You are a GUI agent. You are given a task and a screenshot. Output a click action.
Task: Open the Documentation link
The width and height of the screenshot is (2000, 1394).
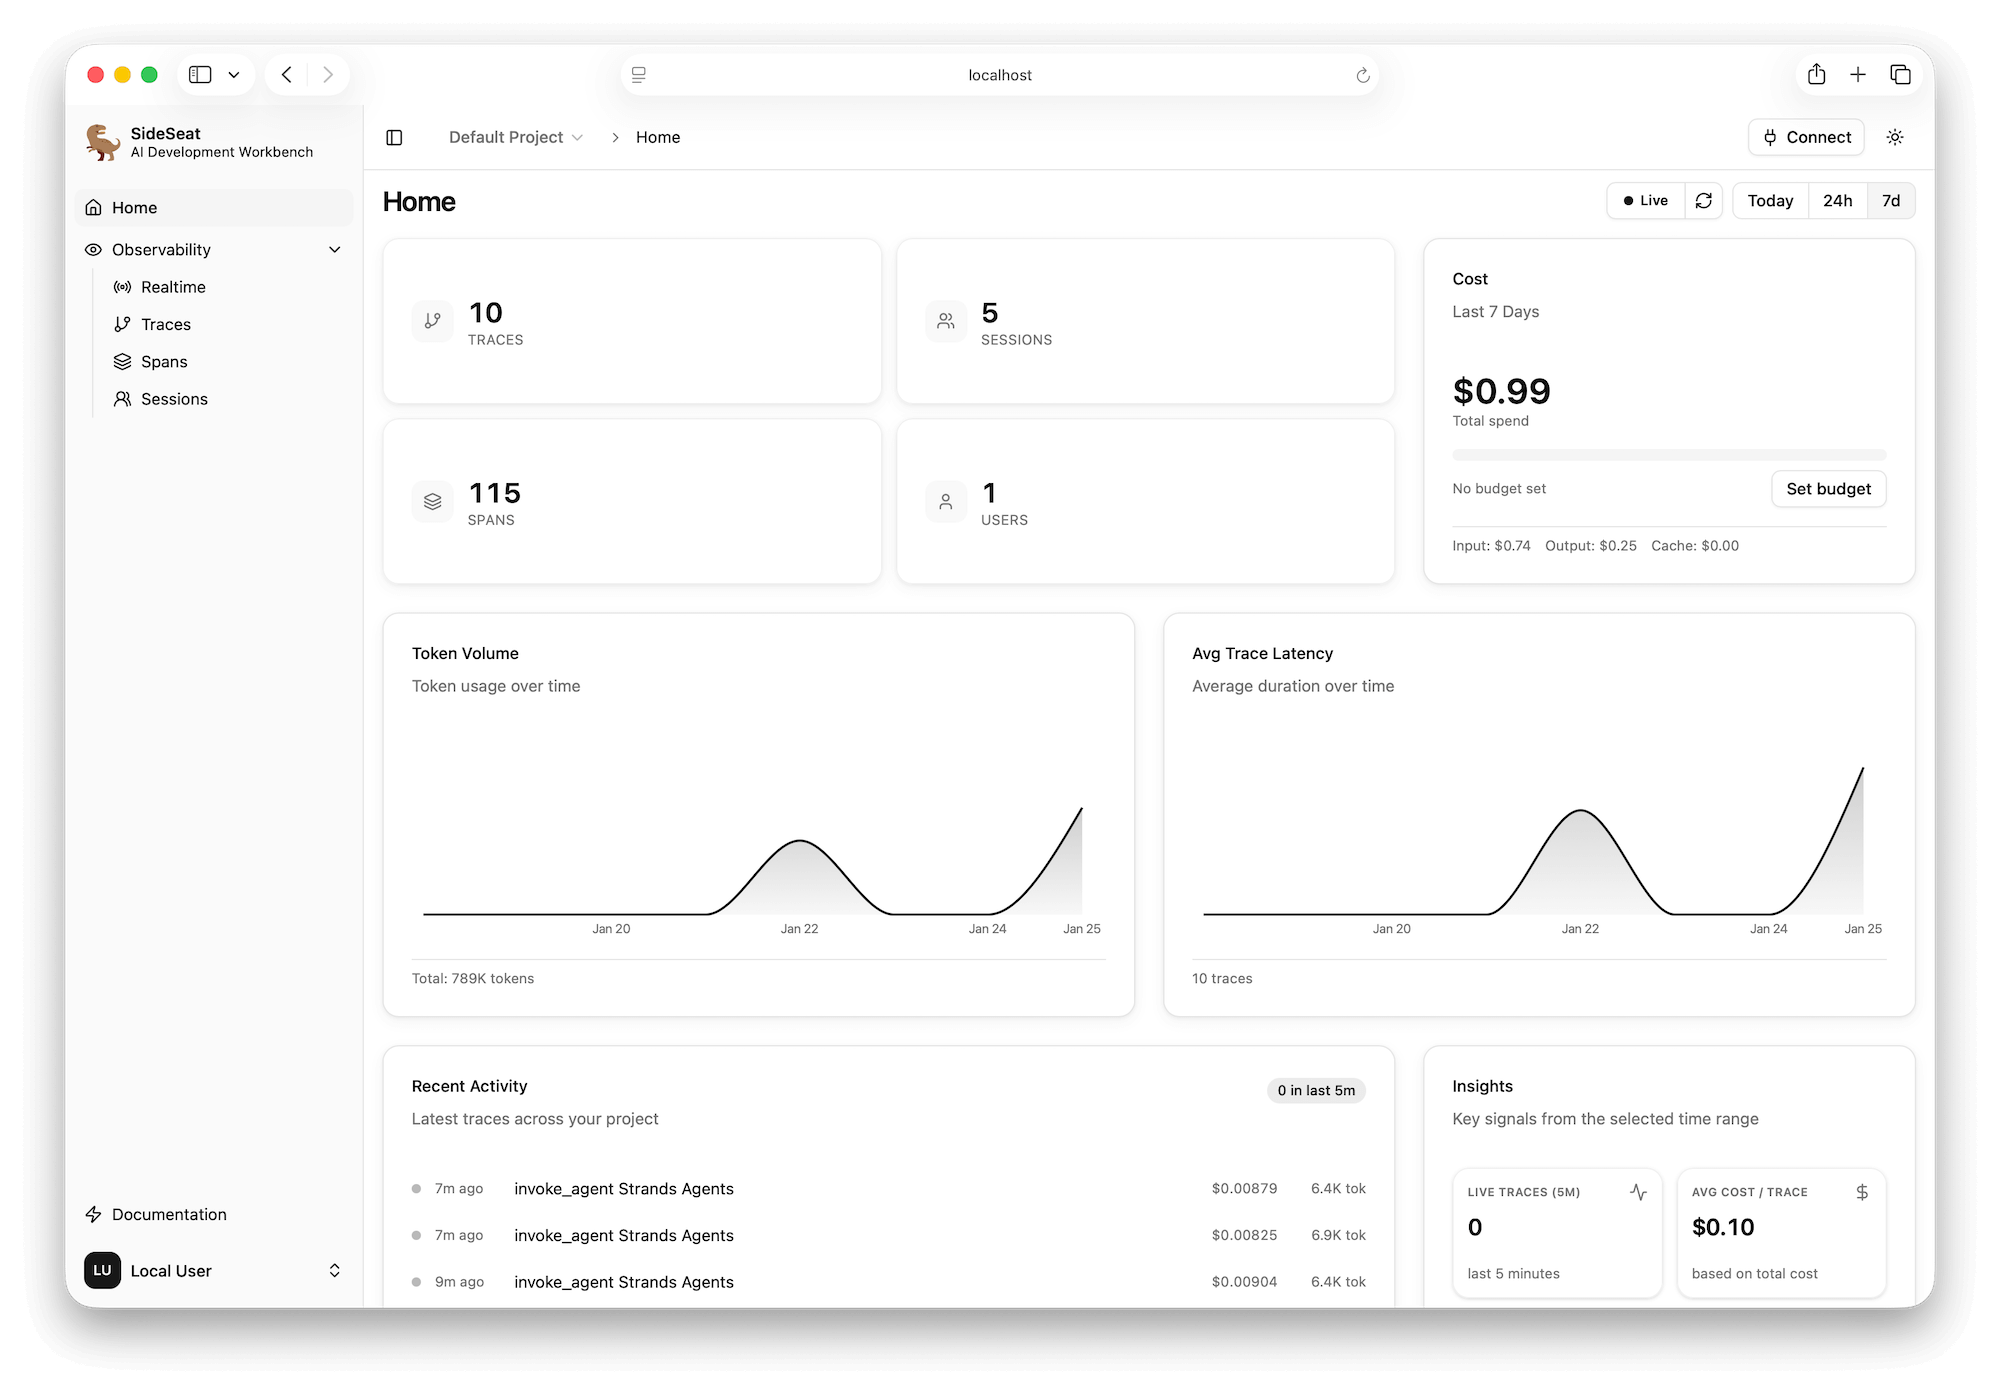coord(168,1214)
